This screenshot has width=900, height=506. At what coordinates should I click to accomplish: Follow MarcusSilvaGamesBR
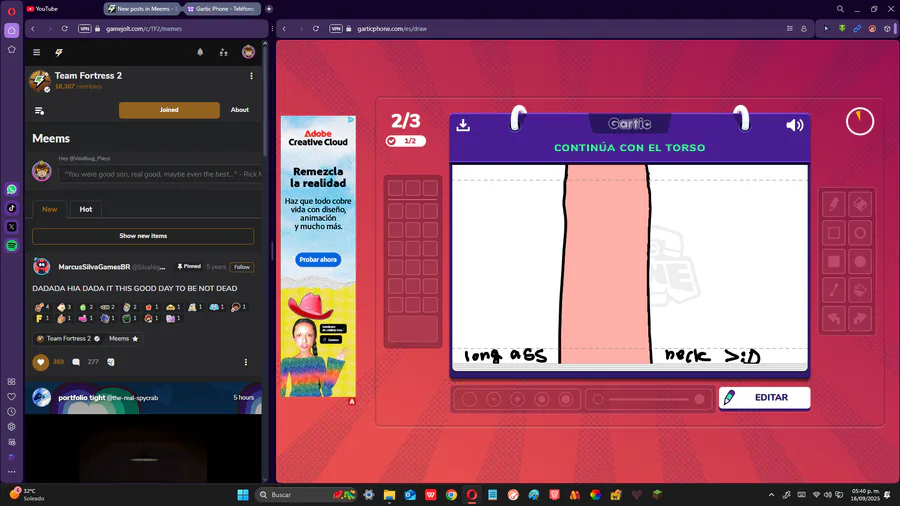(242, 267)
